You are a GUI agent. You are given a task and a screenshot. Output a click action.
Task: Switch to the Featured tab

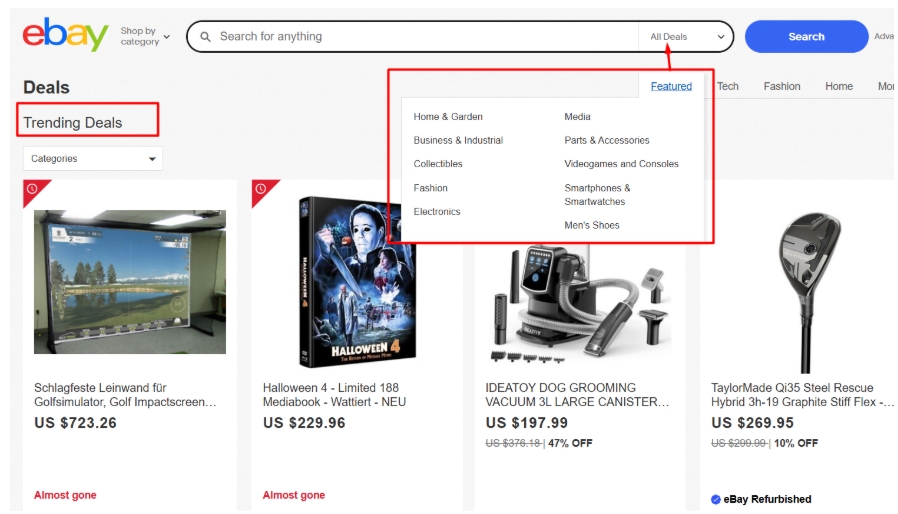coord(671,86)
